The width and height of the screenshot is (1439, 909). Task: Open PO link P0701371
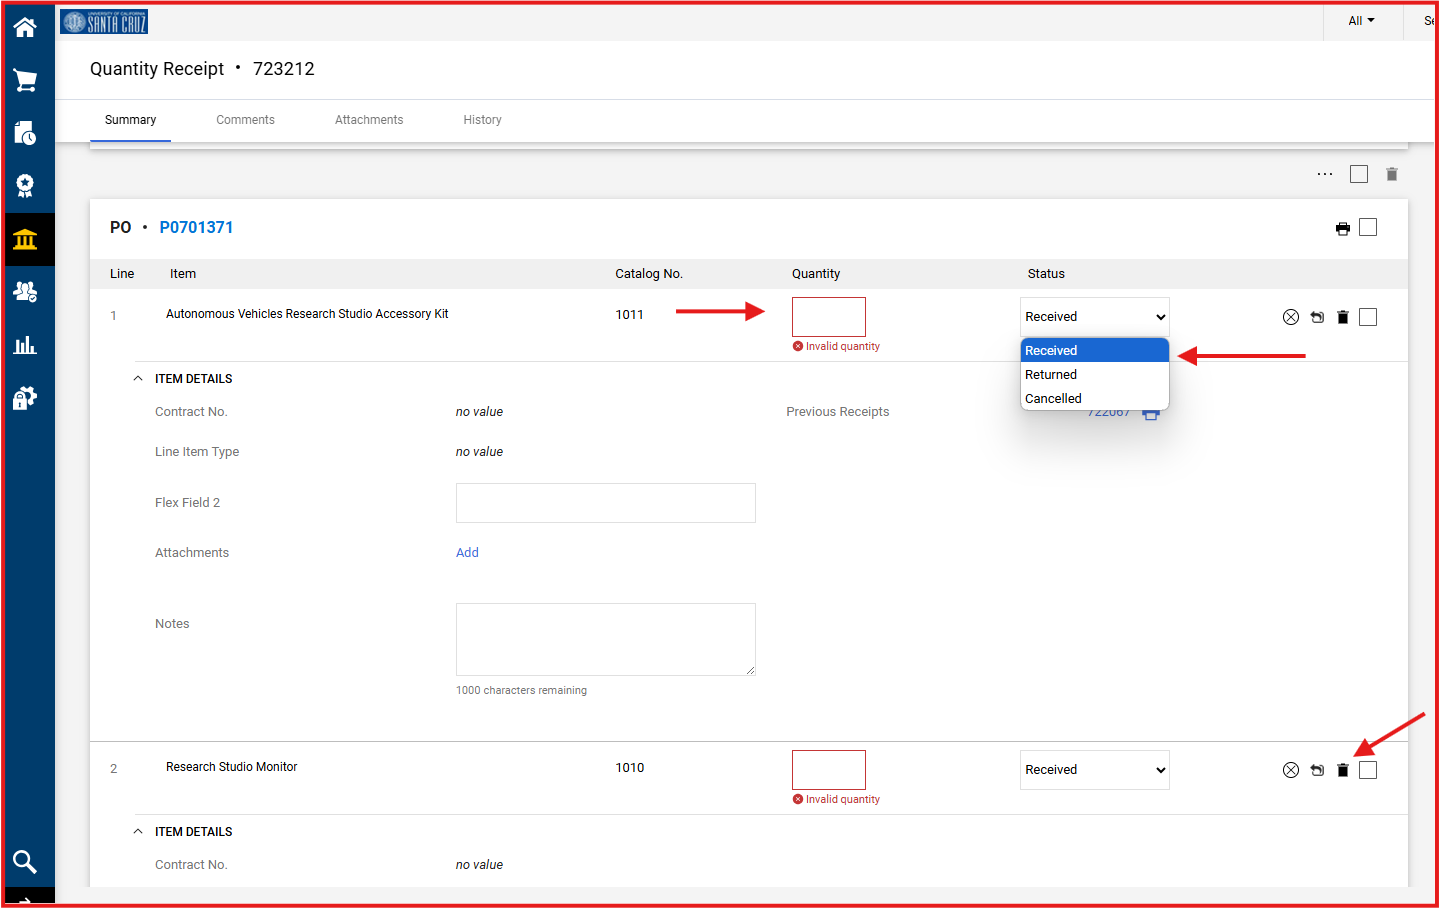point(196,227)
